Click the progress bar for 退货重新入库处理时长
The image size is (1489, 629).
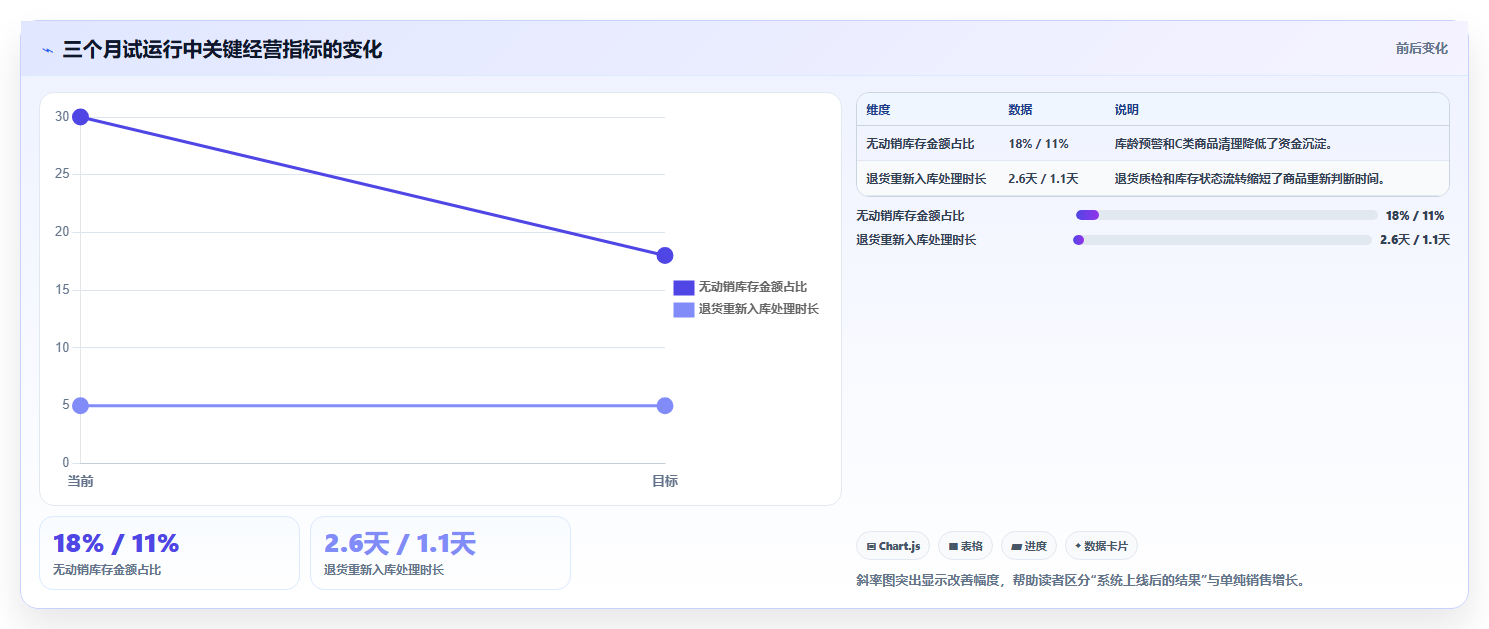1222,240
